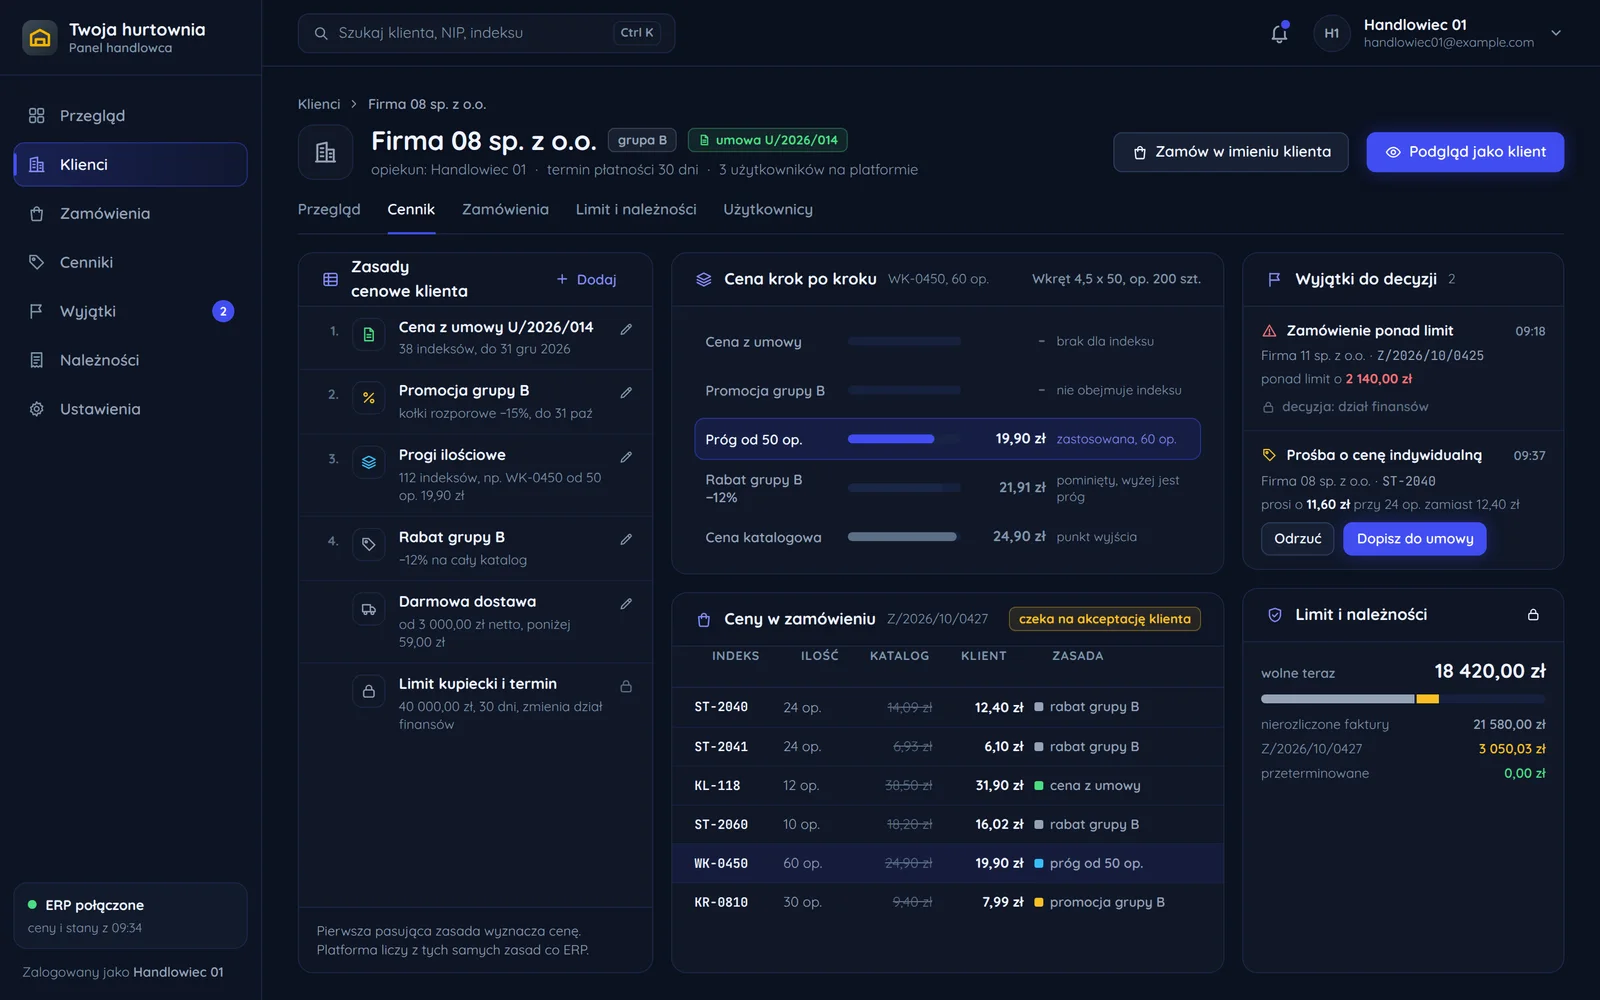Viewport: 1600px width, 1000px height.
Task: Switch to the client Zamówienia tab
Action: point(505,210)
